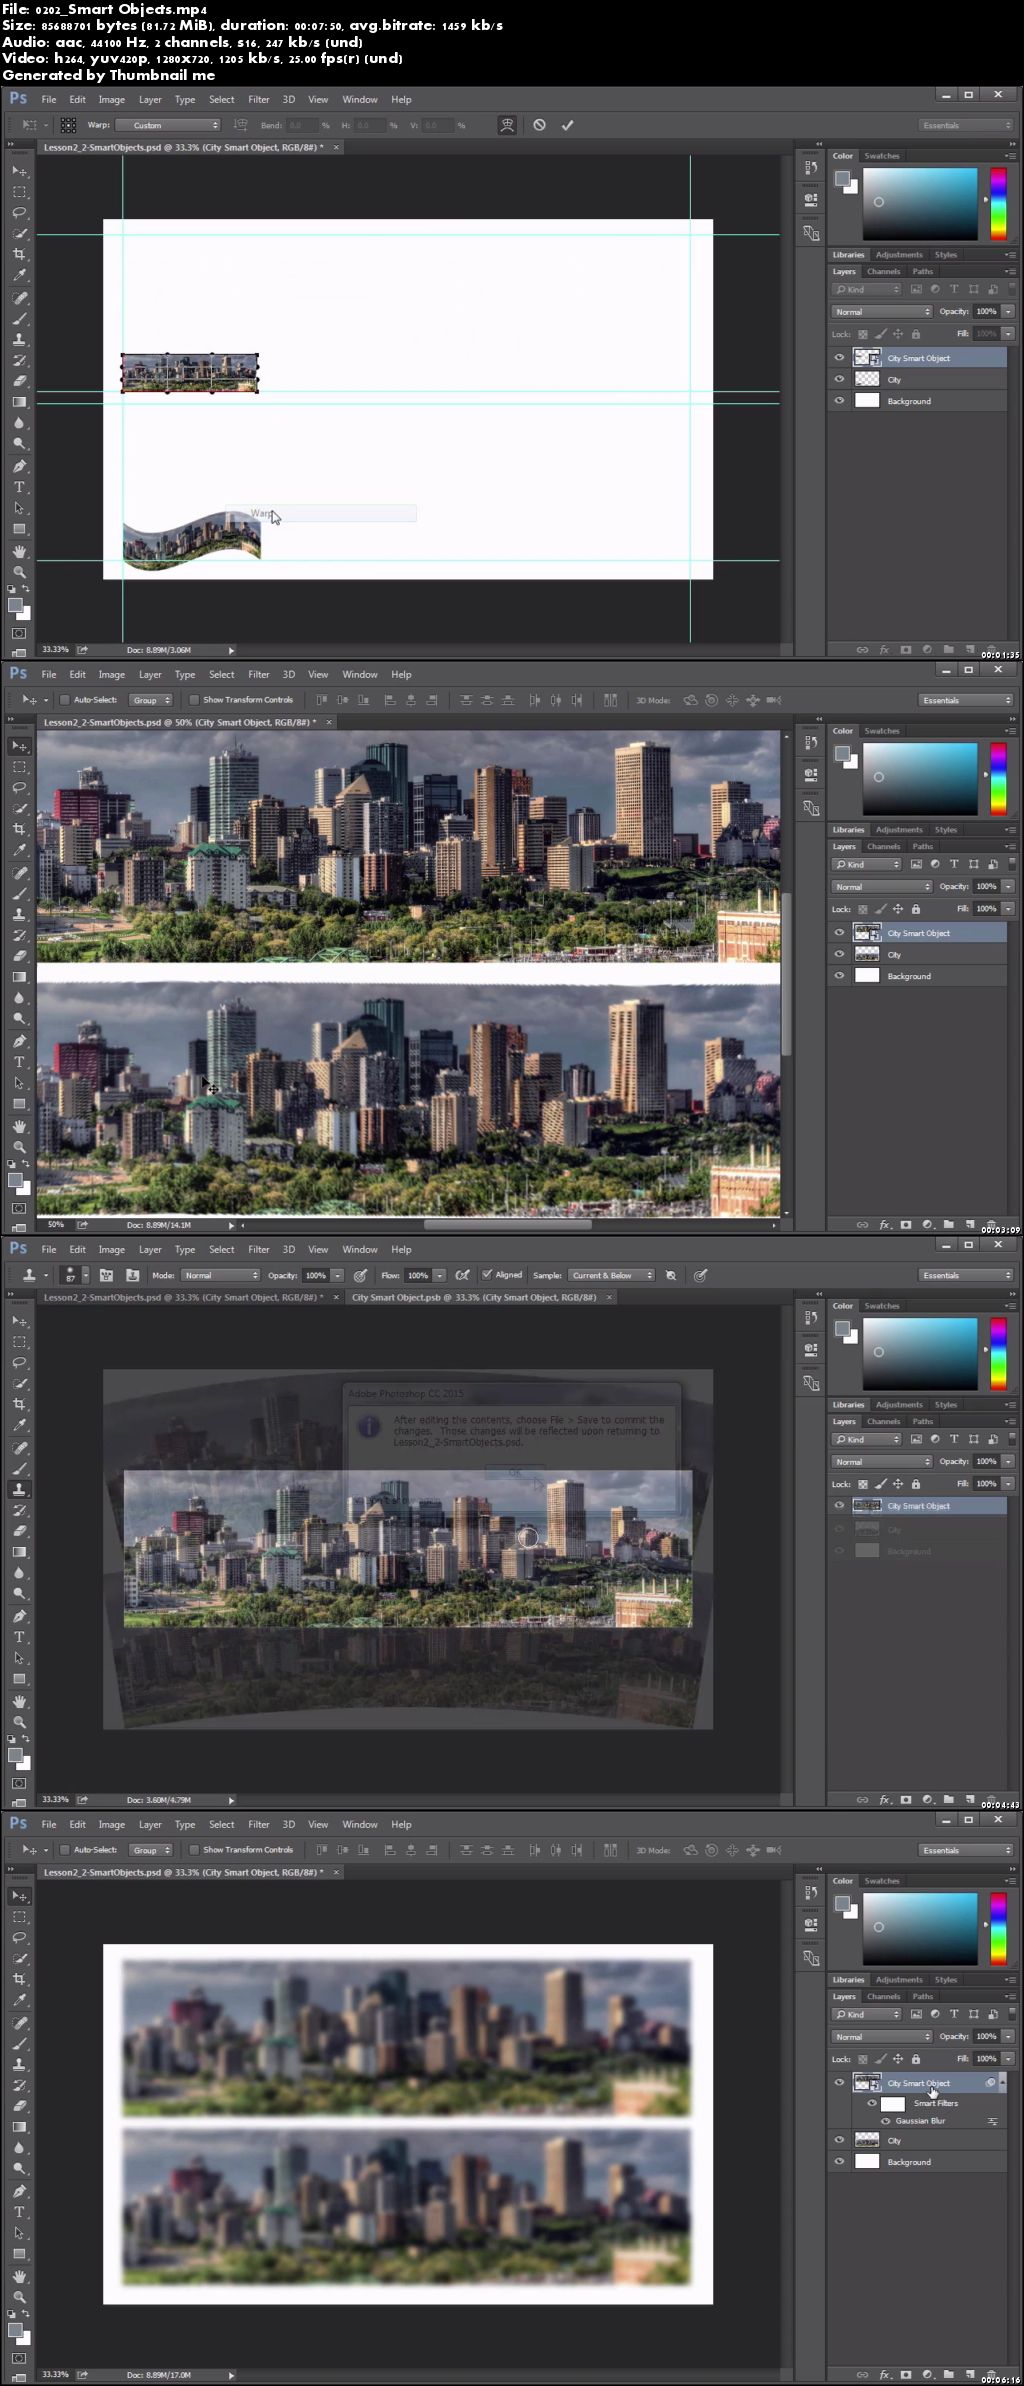Open the Flow percentage dropdown arrow
The image size is (1024, 2386).
(439, 1275)
